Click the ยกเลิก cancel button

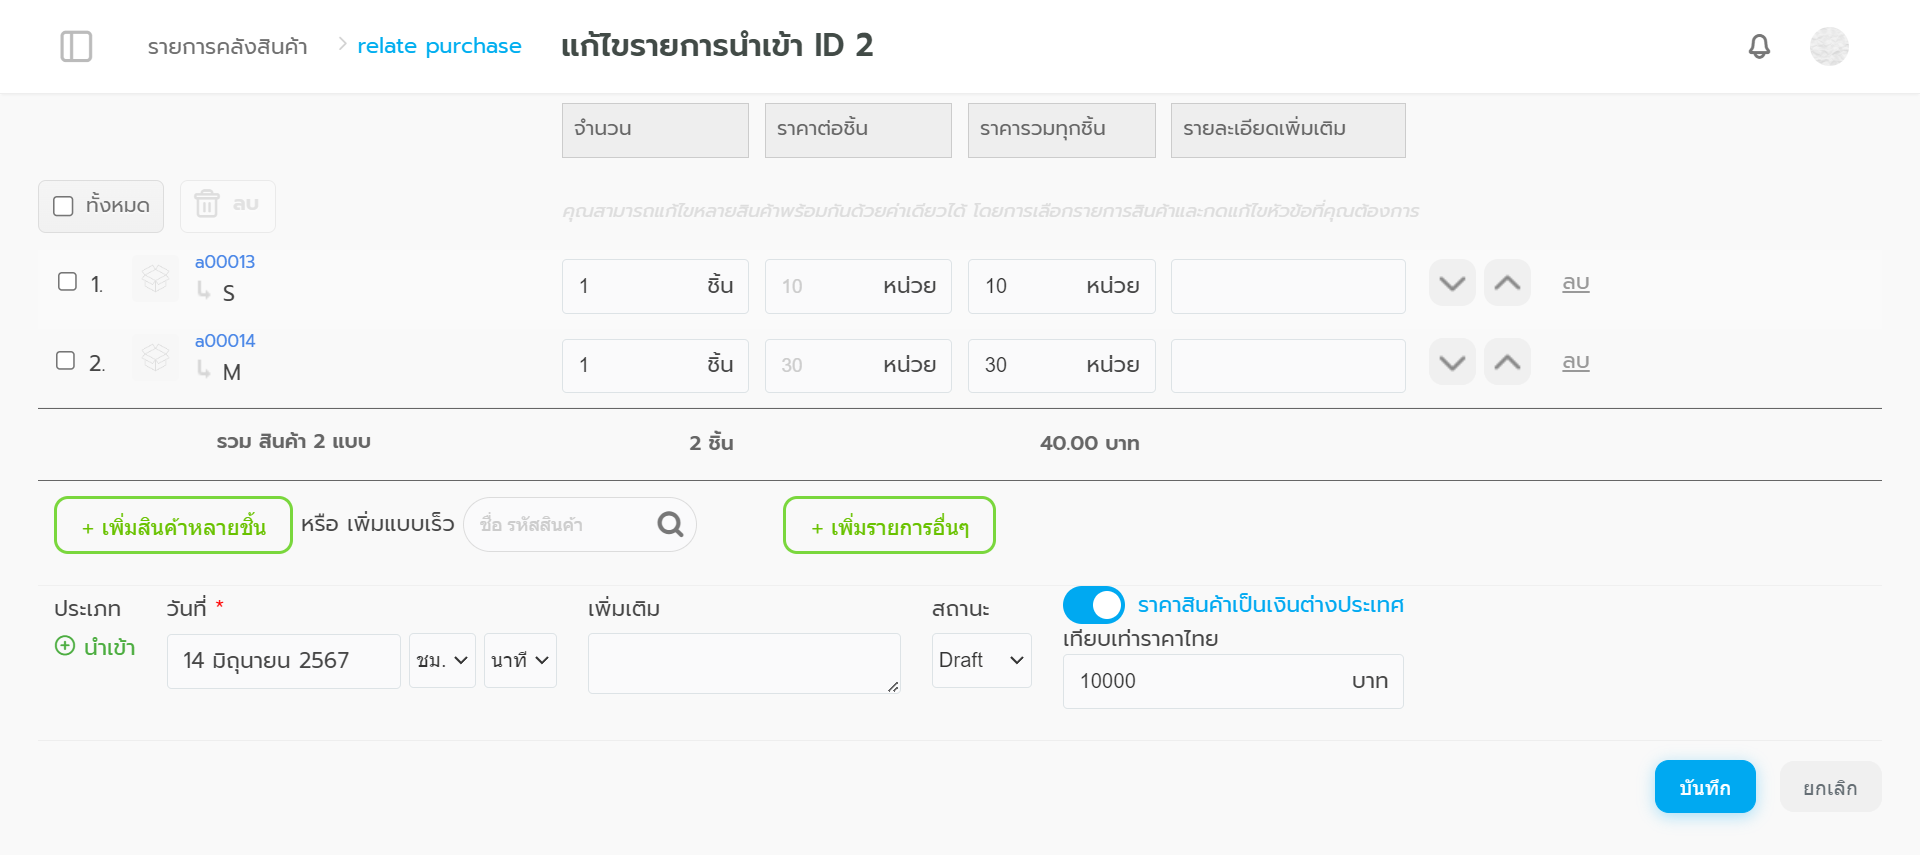[1829, 787]
